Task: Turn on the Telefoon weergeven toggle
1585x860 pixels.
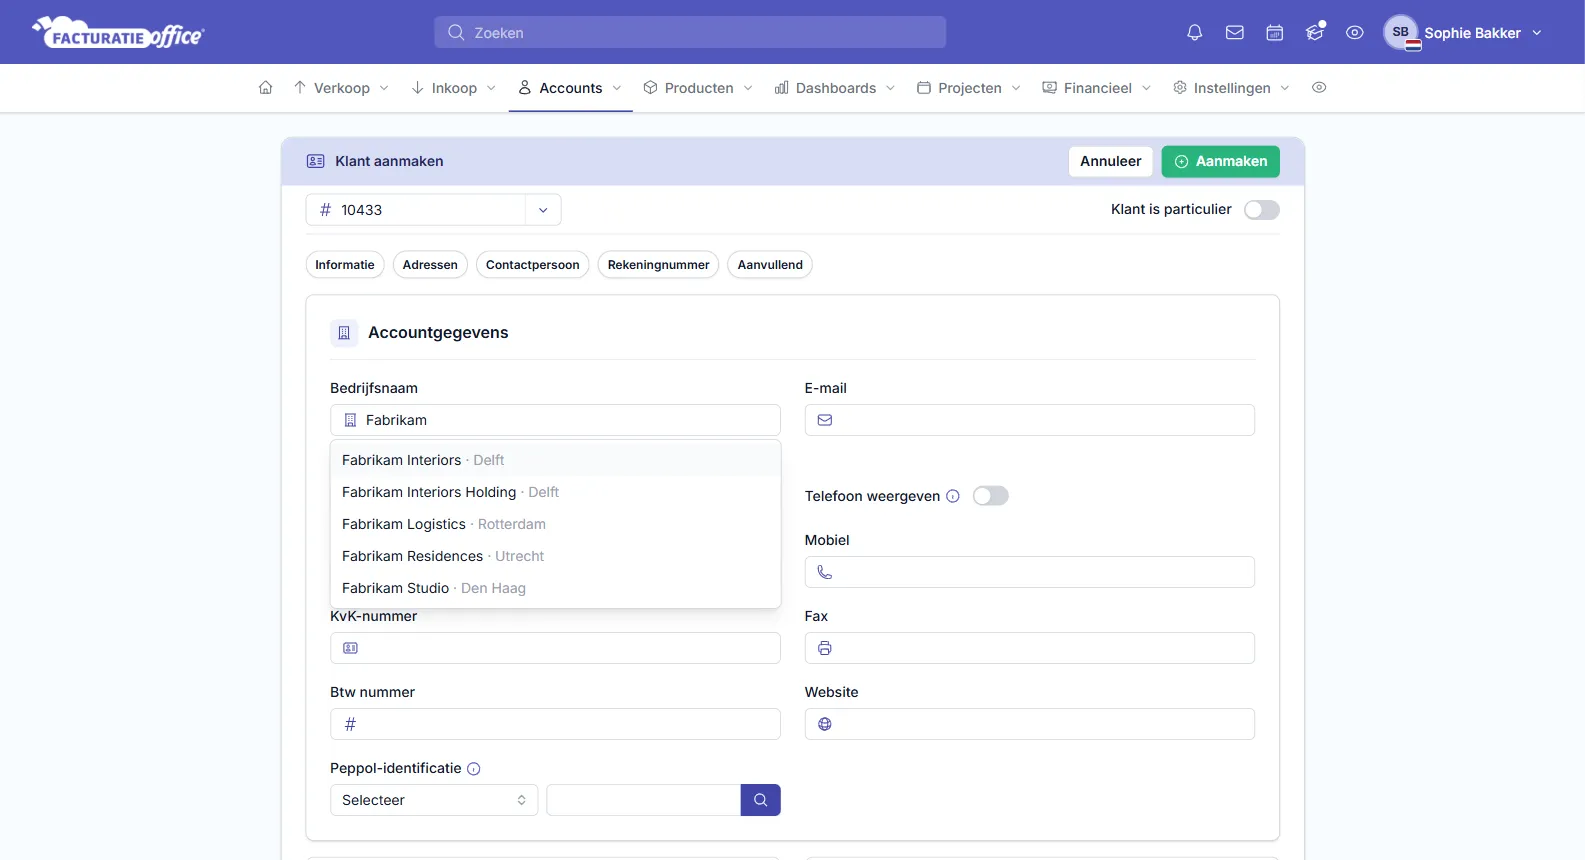Action: coord(990,496)
